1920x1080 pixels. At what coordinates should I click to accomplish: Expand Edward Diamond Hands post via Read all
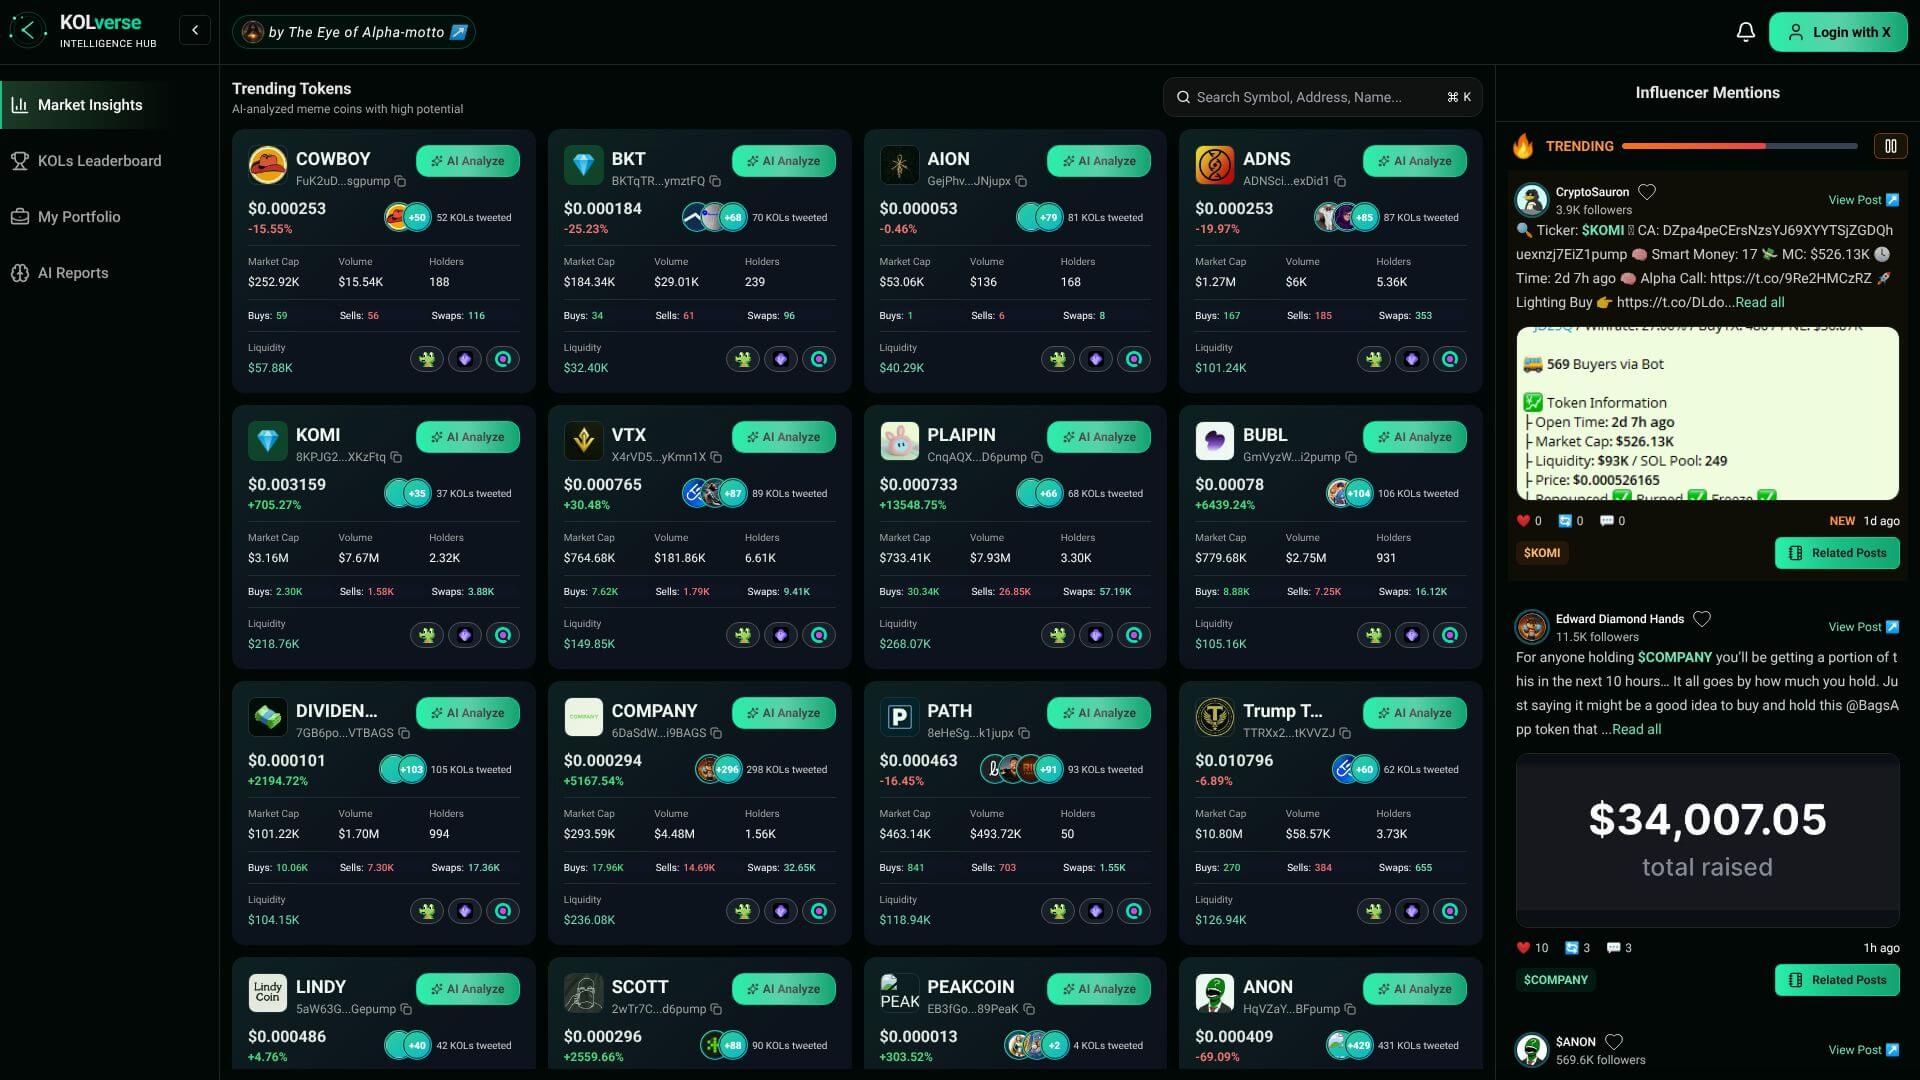[x=1636, y=729]
